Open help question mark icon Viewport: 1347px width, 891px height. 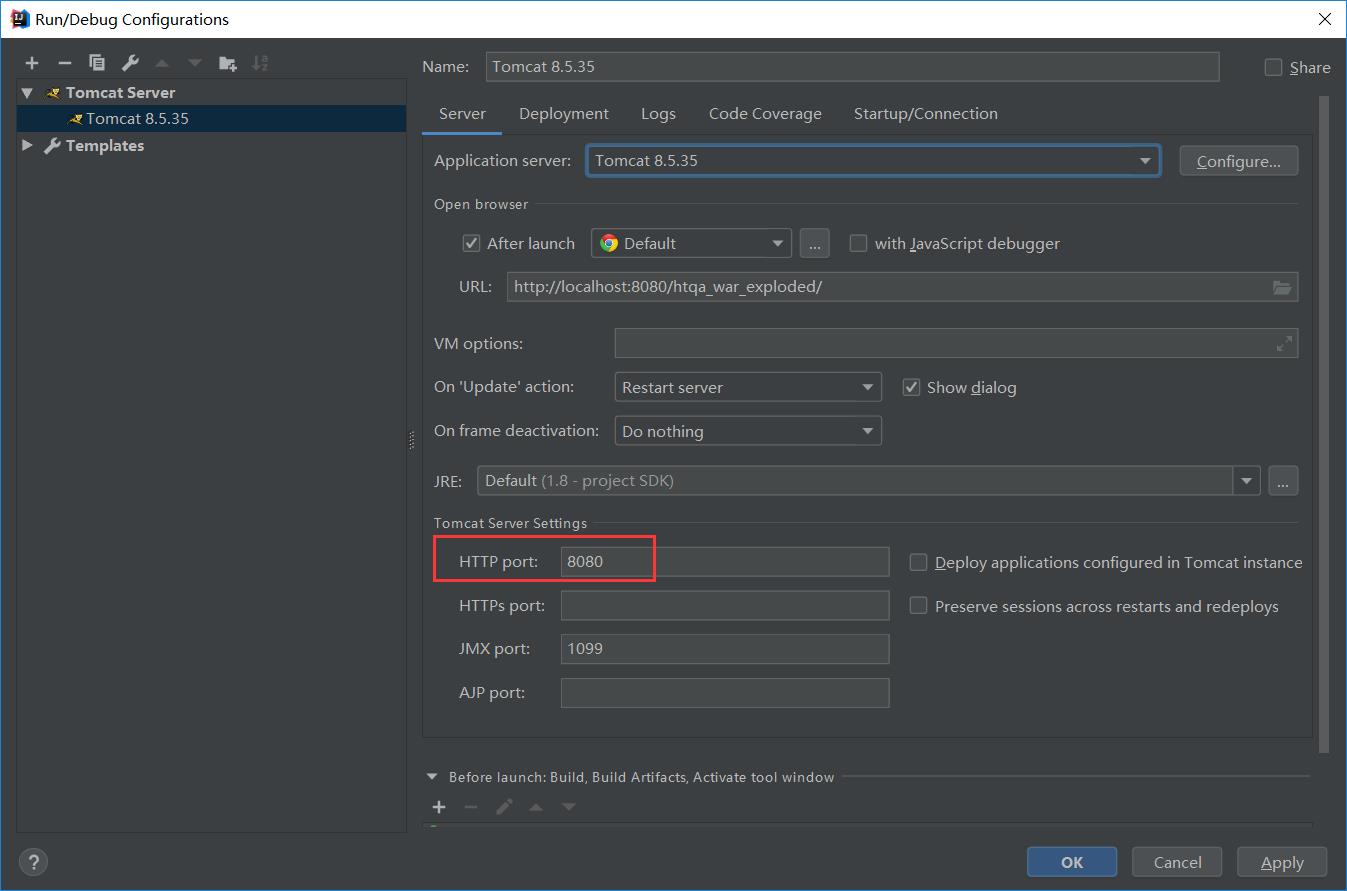coord(33,862)
